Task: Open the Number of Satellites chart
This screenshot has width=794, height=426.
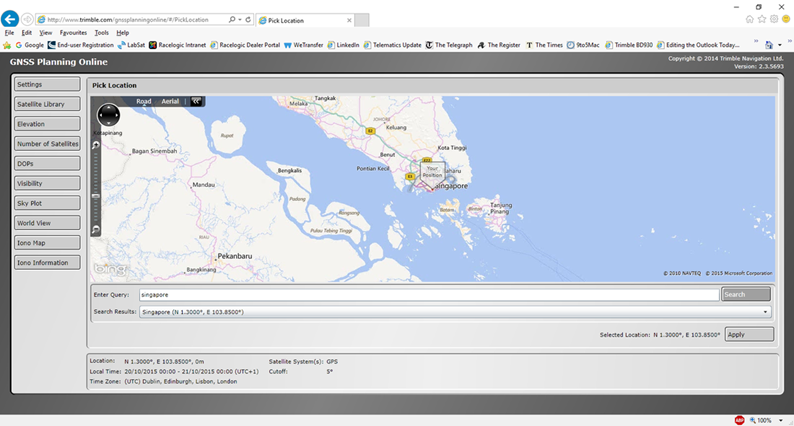Action: [x=47, y=144]
